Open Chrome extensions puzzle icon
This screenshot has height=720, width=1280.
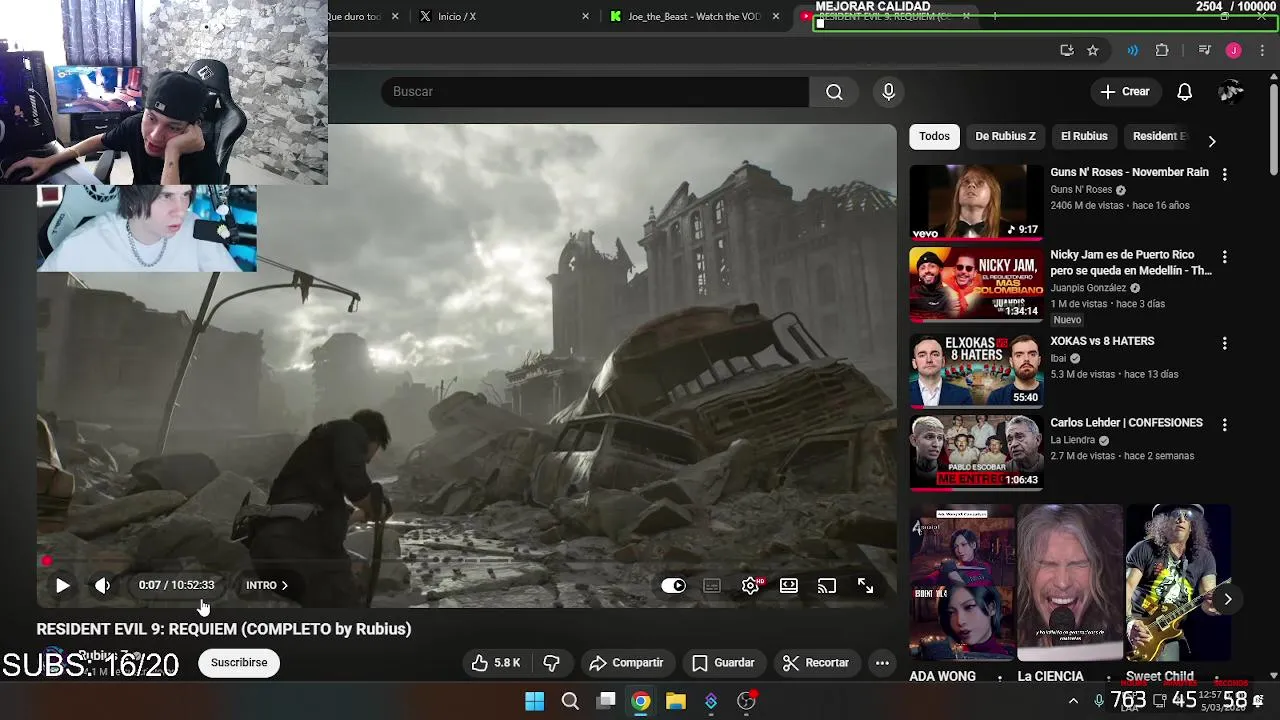(x=1162, y=50)
